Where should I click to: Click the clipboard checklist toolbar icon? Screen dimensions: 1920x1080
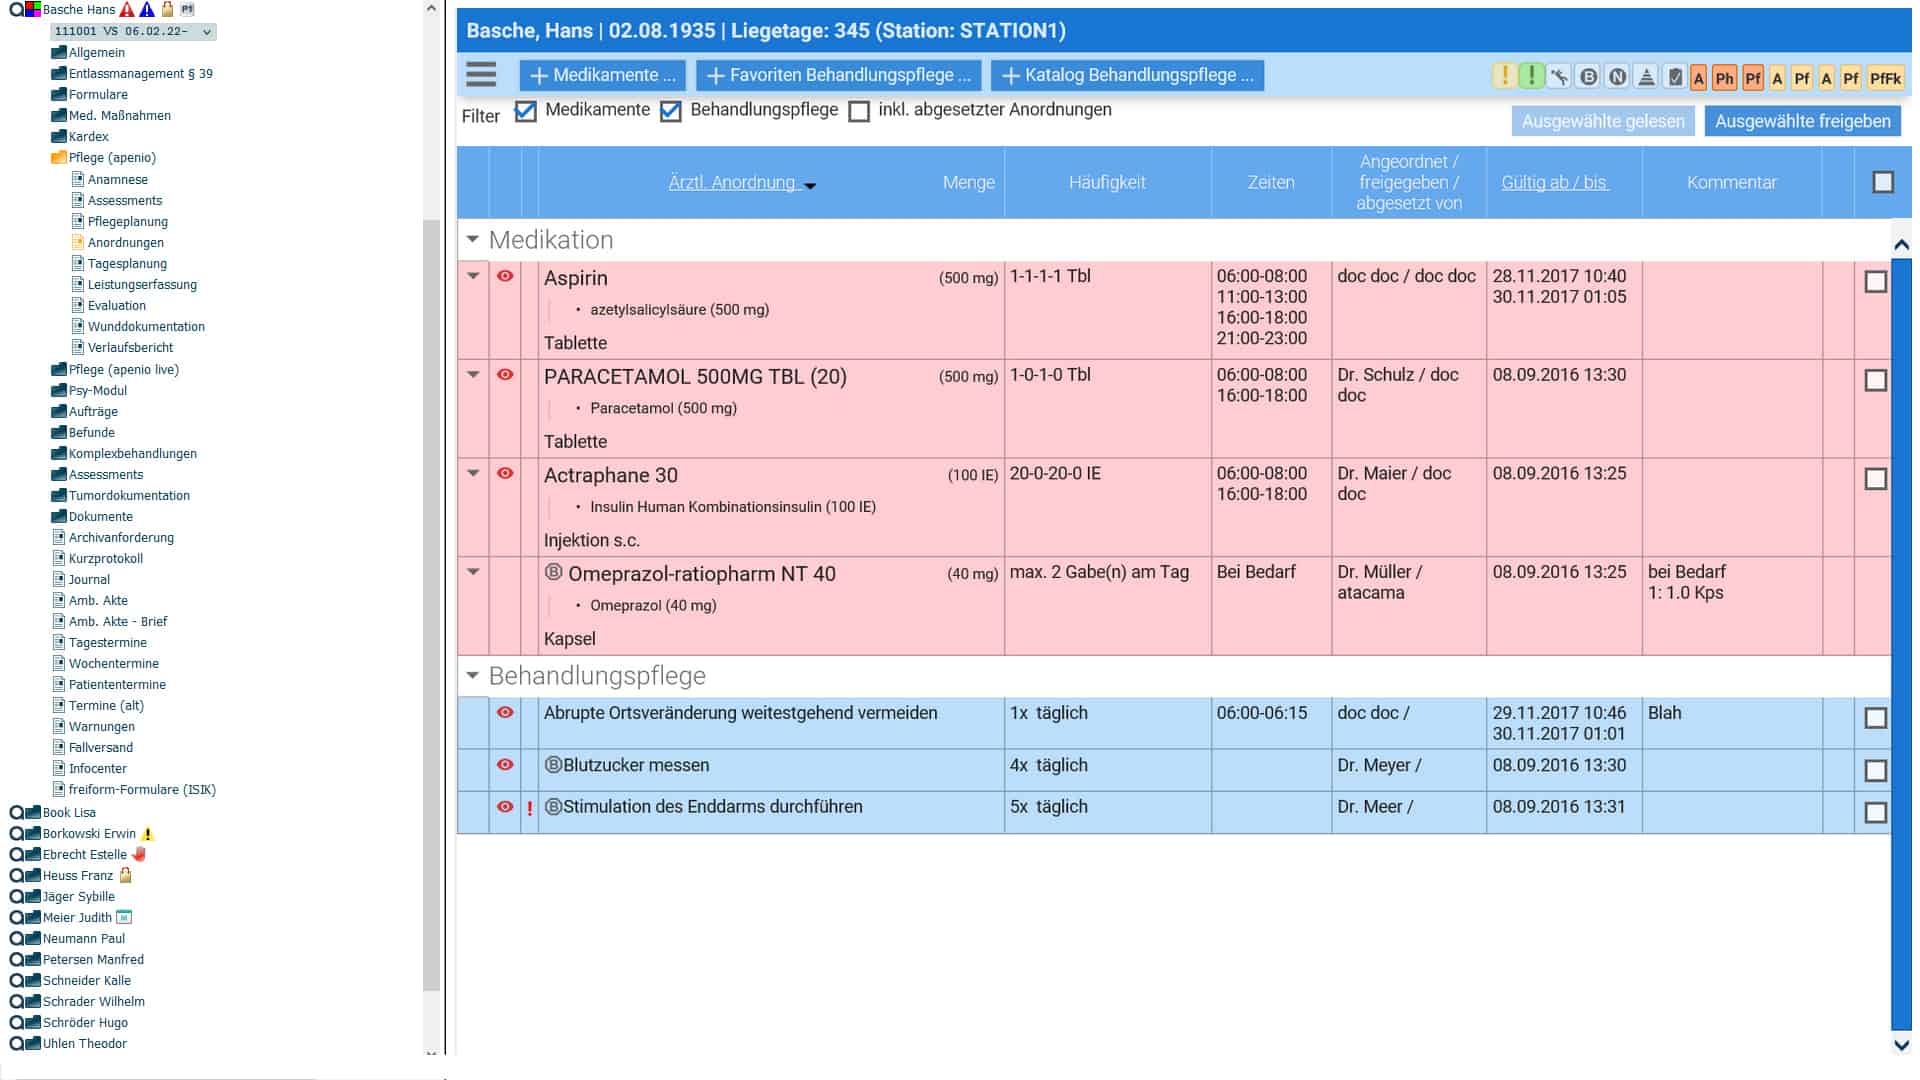(1675, 77)
